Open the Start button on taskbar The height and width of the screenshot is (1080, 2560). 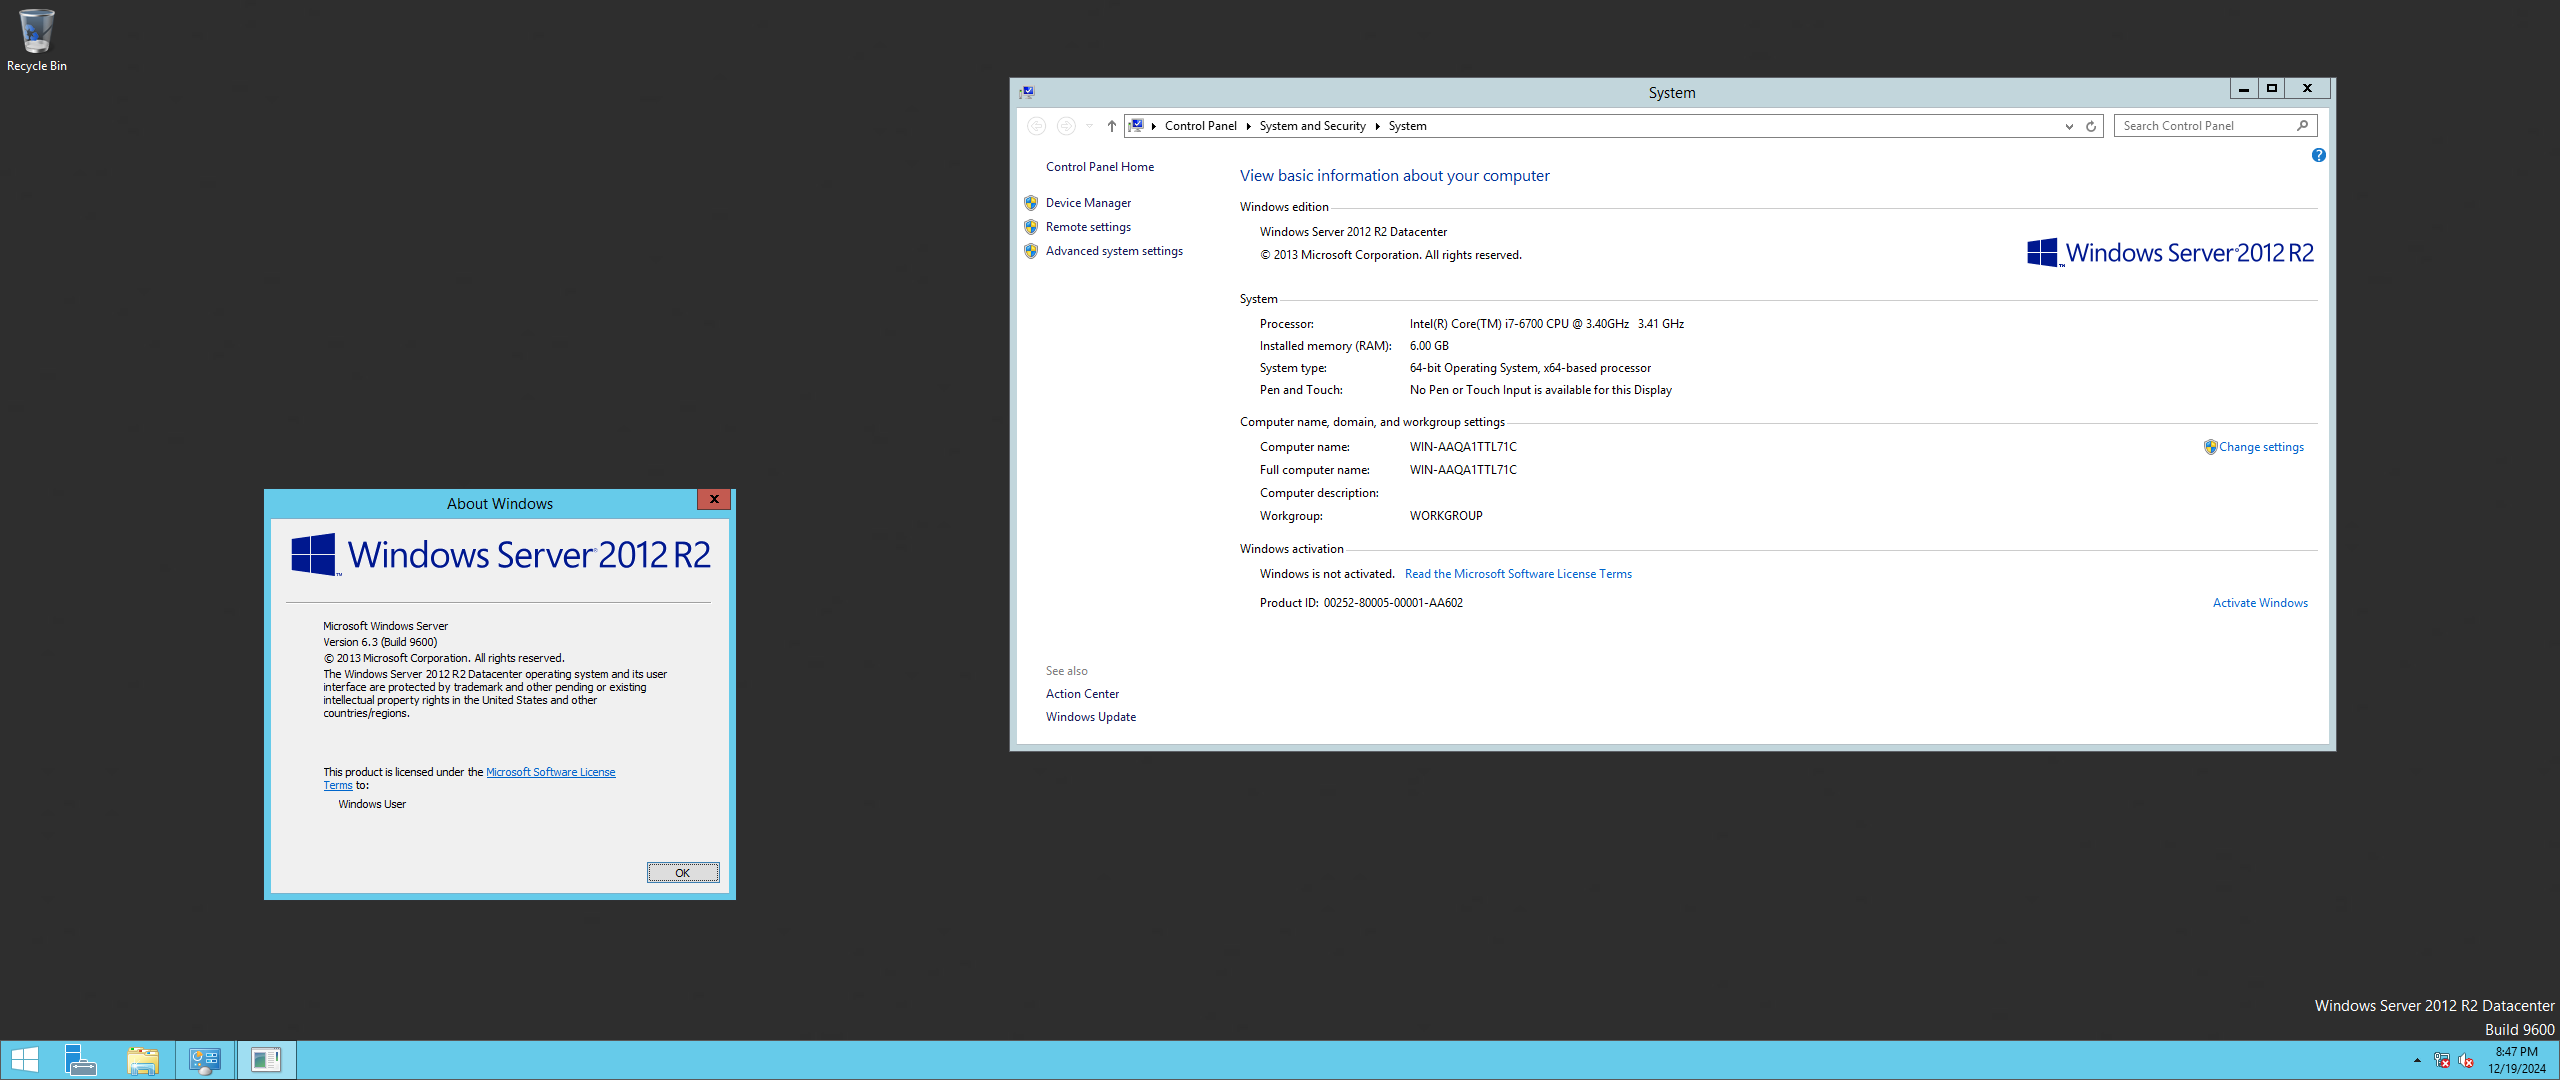pyautogui.click(x=24, y=1060)
